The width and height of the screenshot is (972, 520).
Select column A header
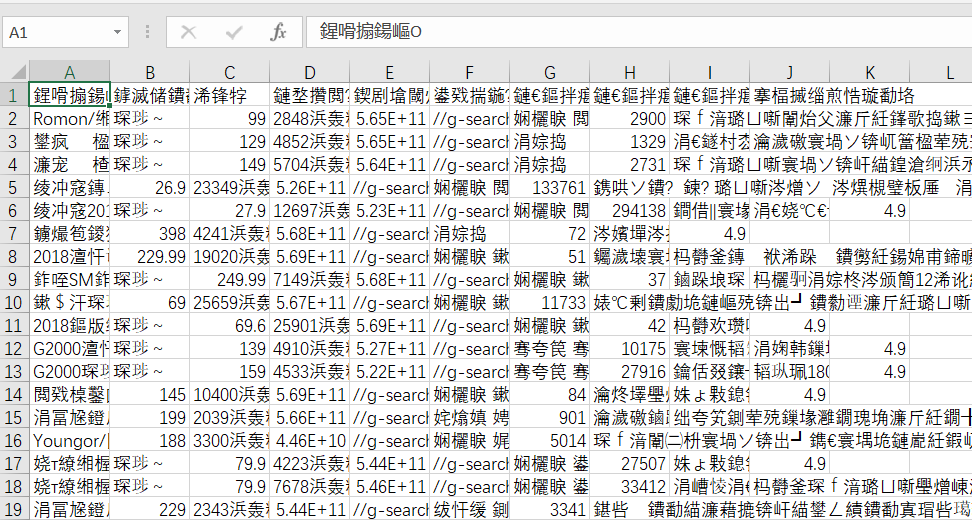(x=69, y=73)
